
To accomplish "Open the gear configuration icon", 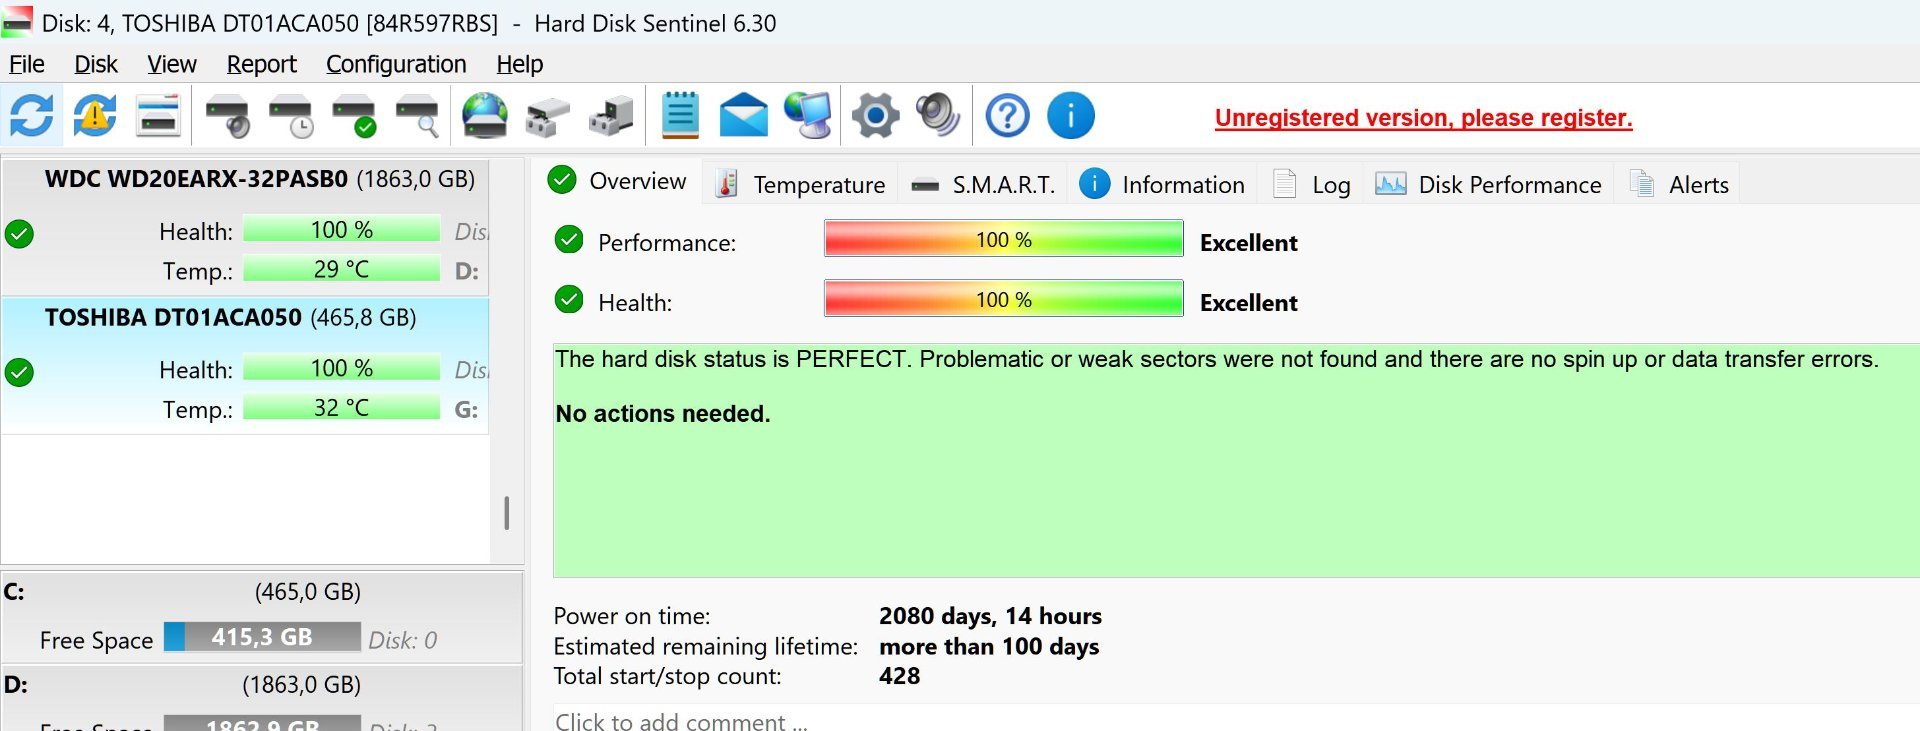I will pos(875,116).
